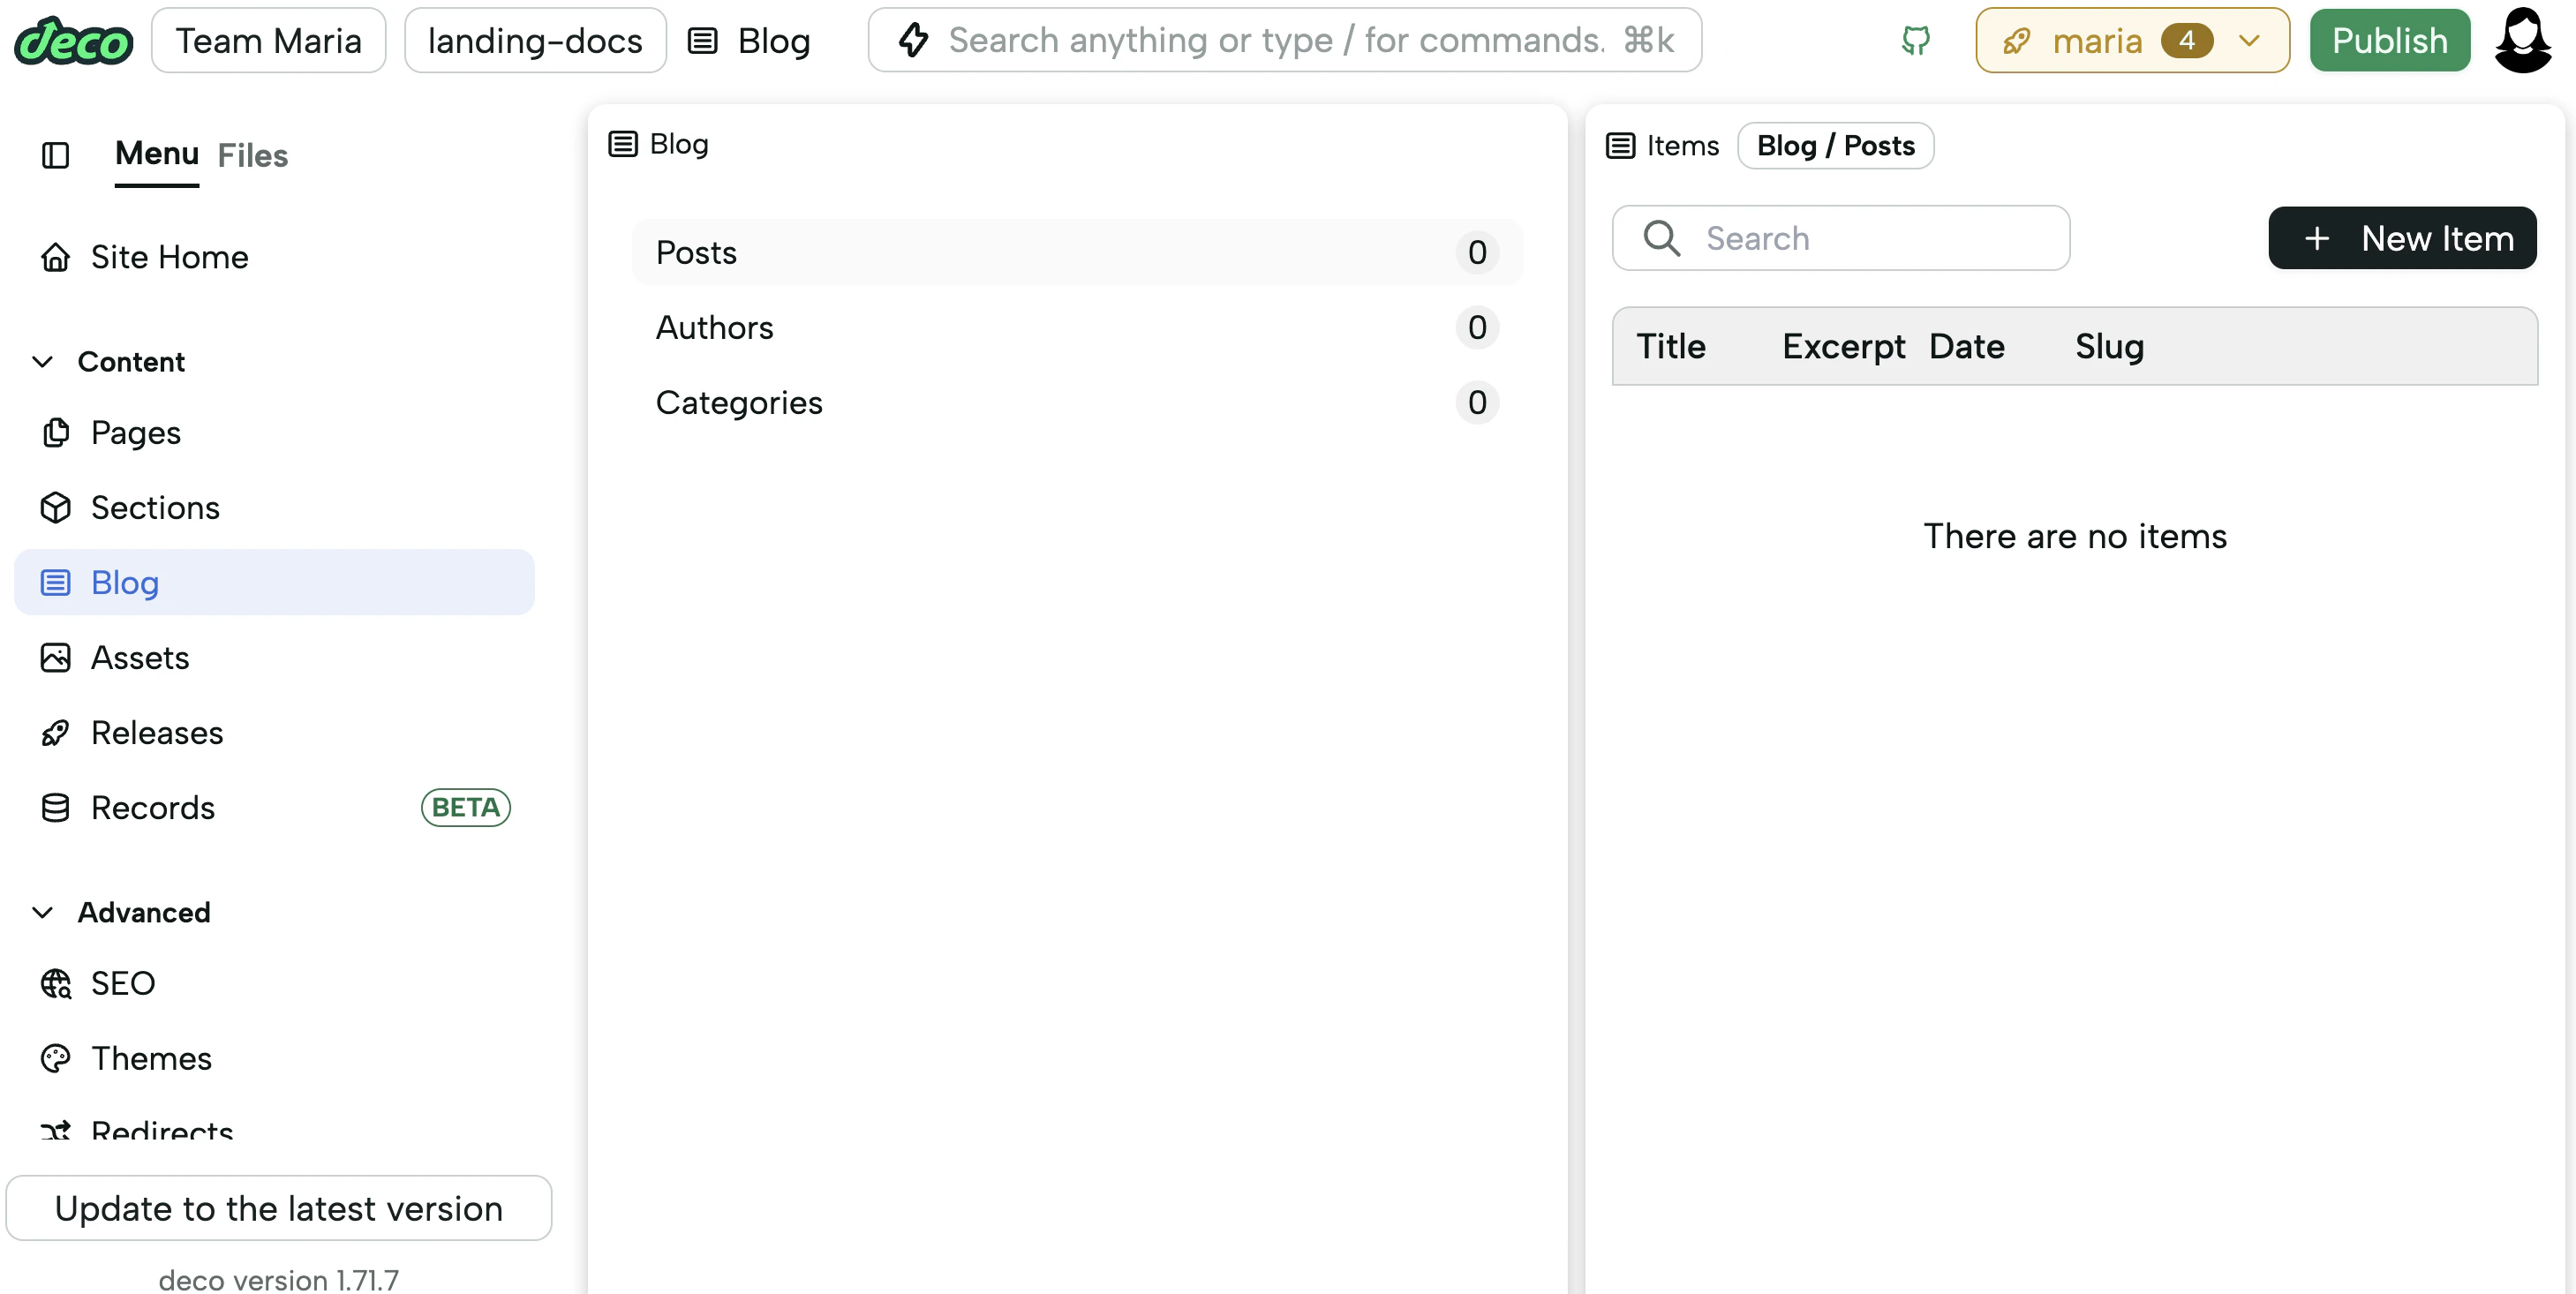2576x1294 pixels.
Task: Switch to the Files tab
Action: click(x=252, y=155)
